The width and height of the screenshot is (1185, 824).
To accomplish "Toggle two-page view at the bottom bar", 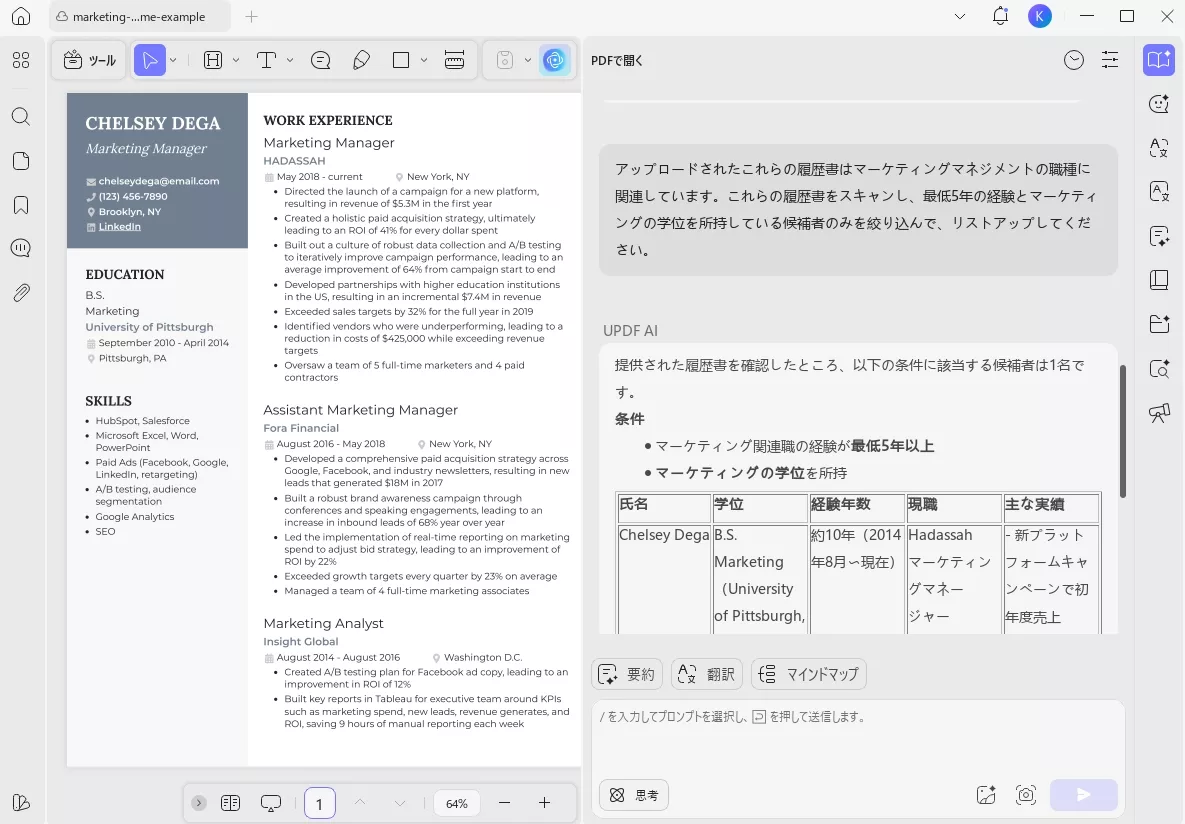I will pyautogui.click(x=231, y=802).
